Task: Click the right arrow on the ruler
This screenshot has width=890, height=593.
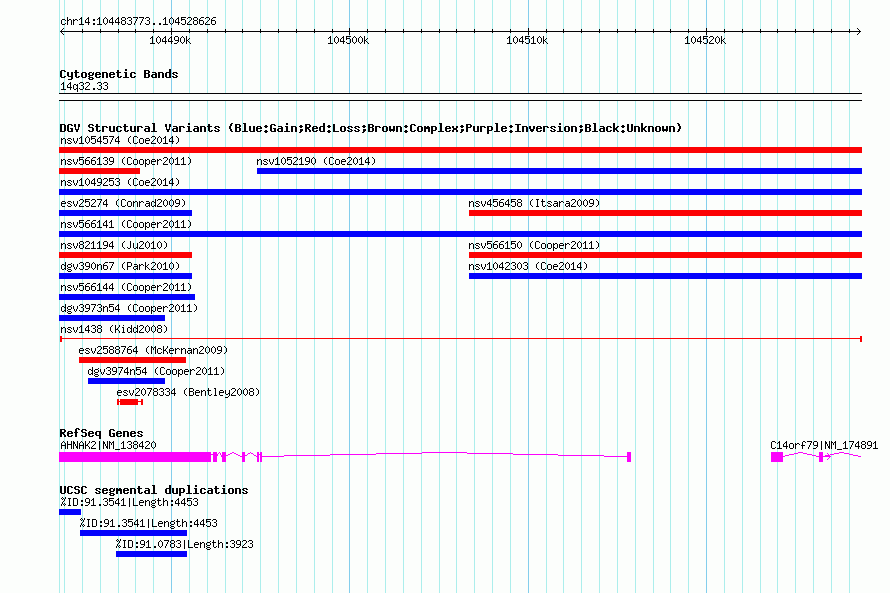Action: 858,31
